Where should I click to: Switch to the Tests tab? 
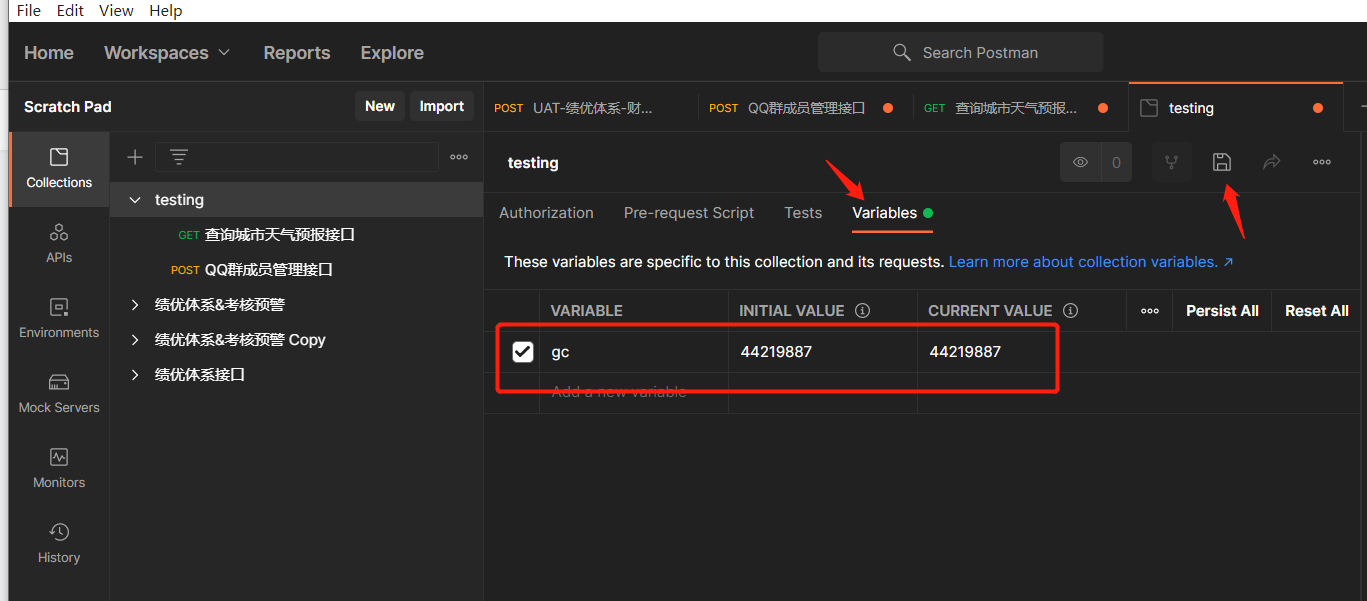(803, 213)
